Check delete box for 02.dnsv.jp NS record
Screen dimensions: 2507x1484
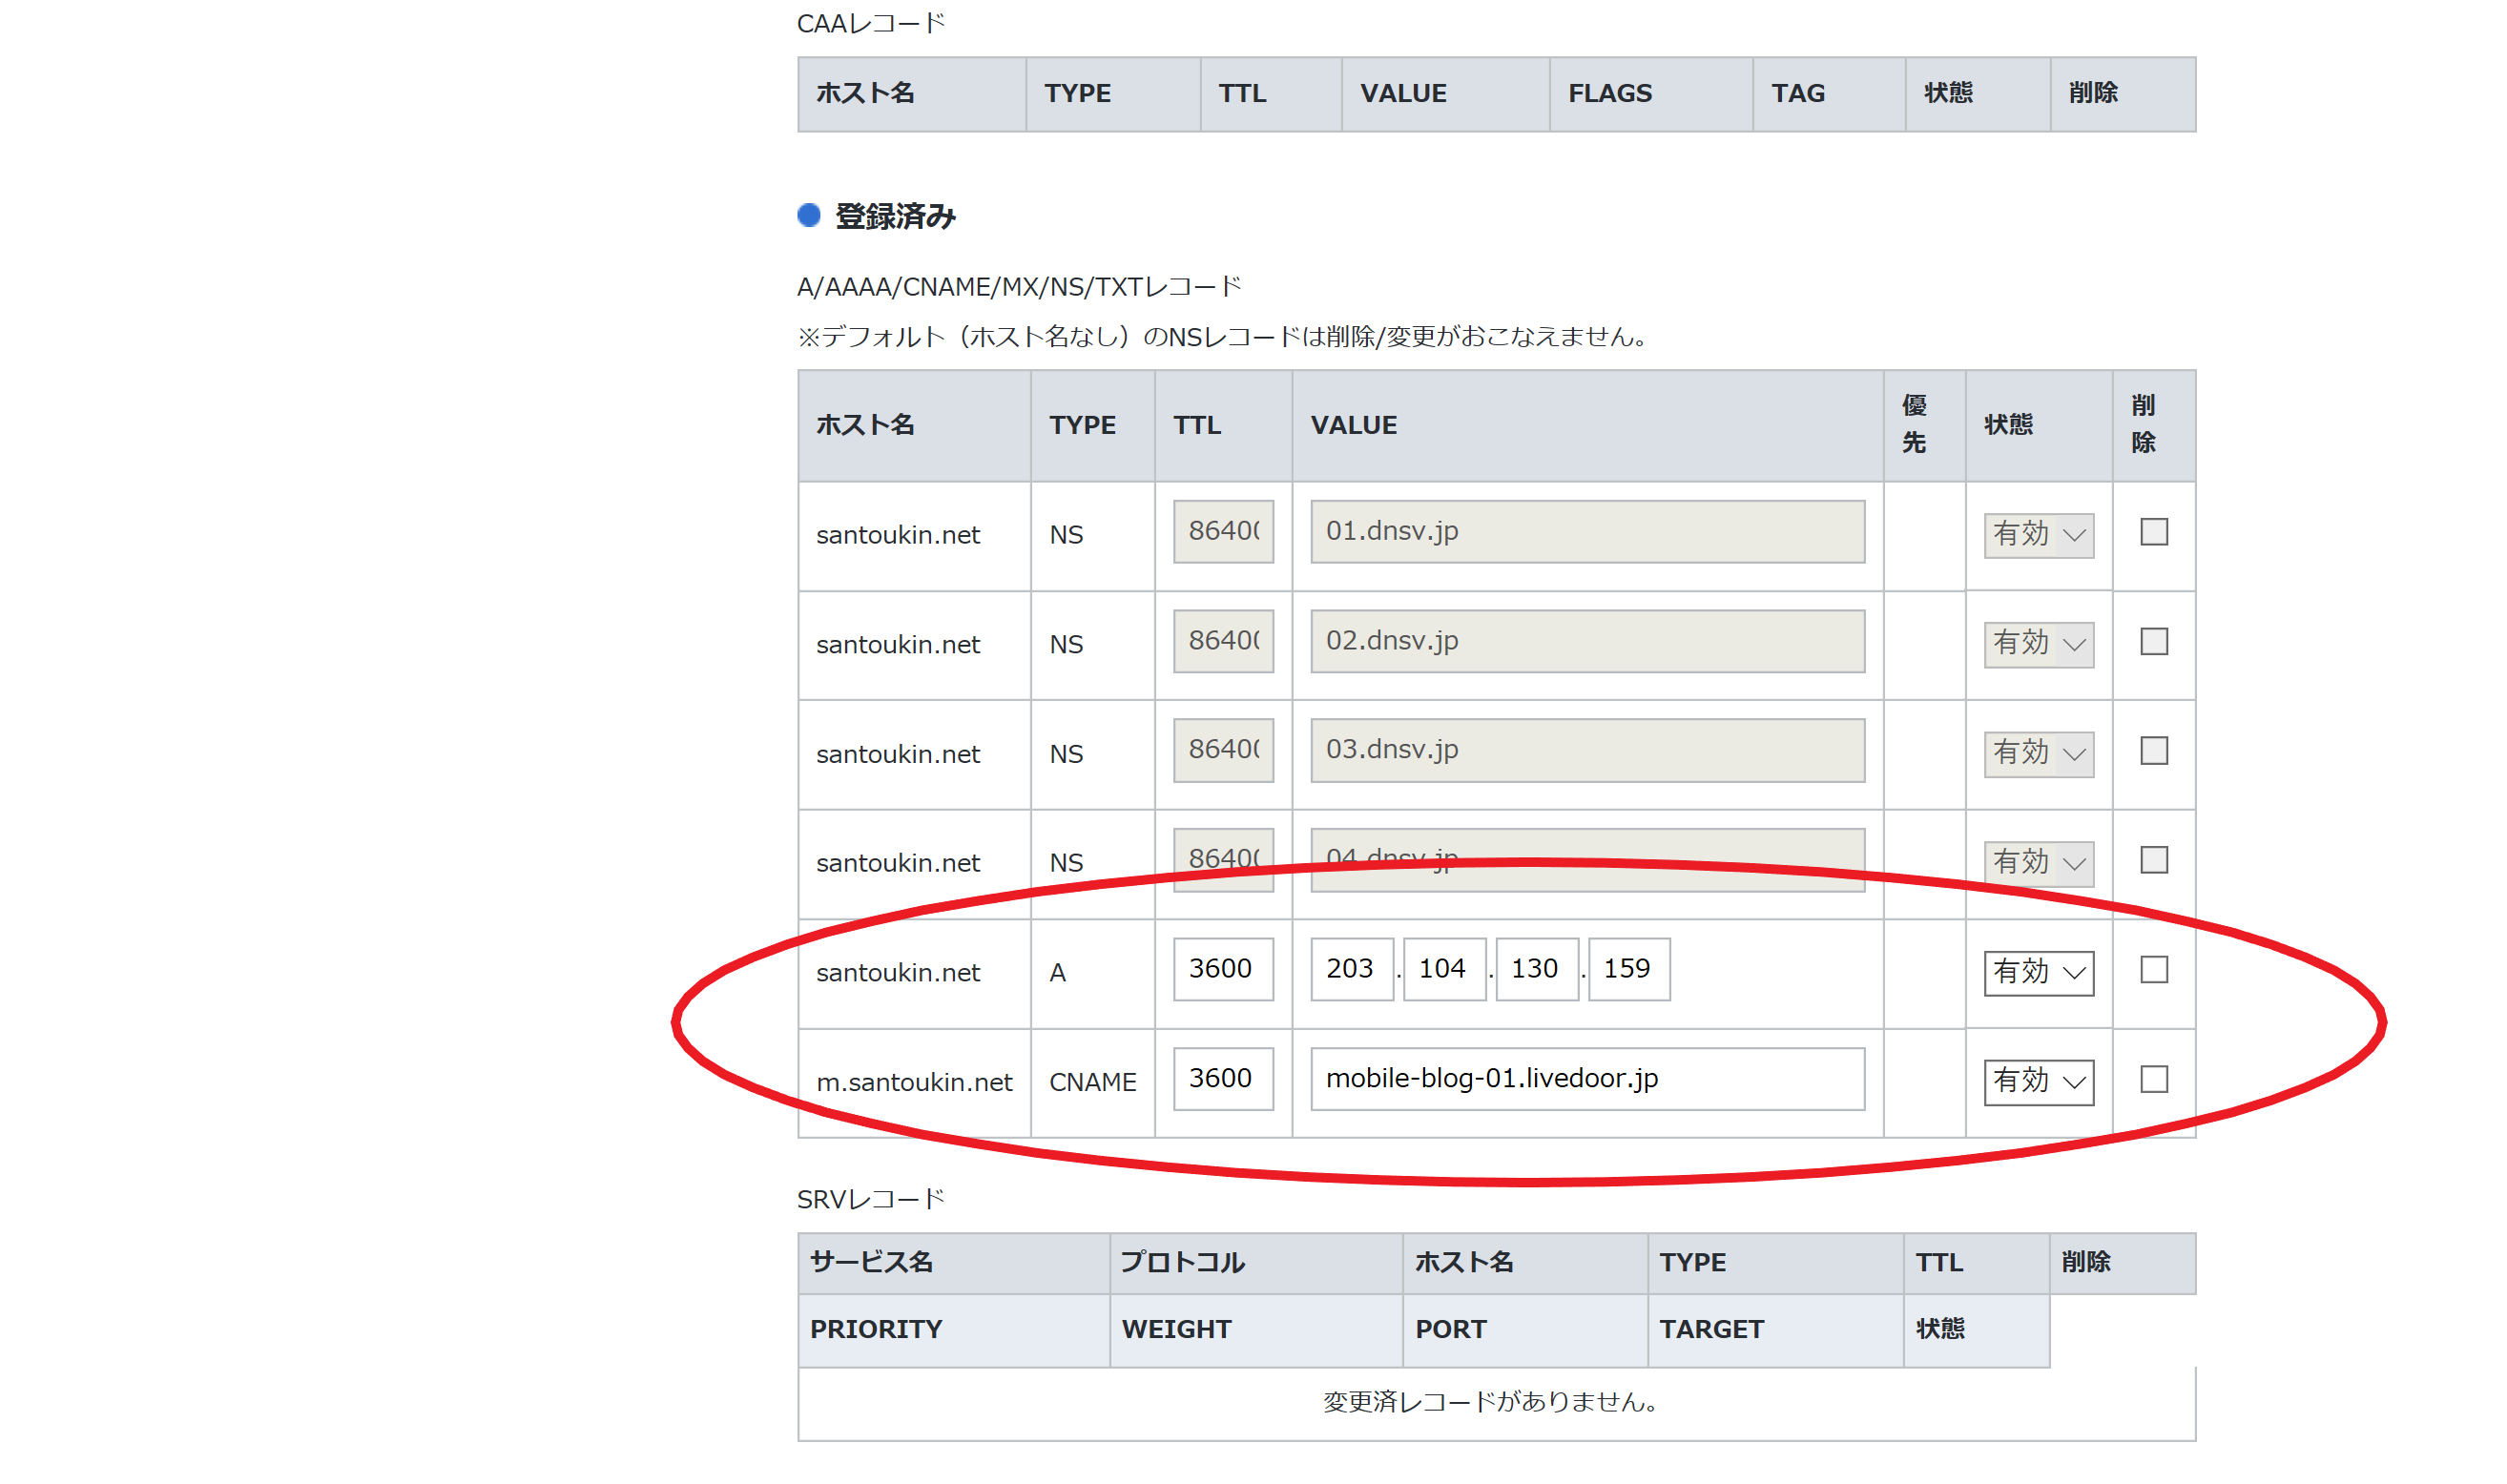click(2153, 641)
